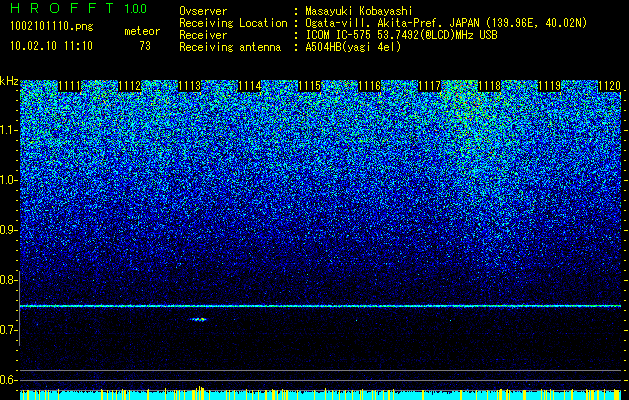Click the date stamp 10.02.10 11:10

51,46
